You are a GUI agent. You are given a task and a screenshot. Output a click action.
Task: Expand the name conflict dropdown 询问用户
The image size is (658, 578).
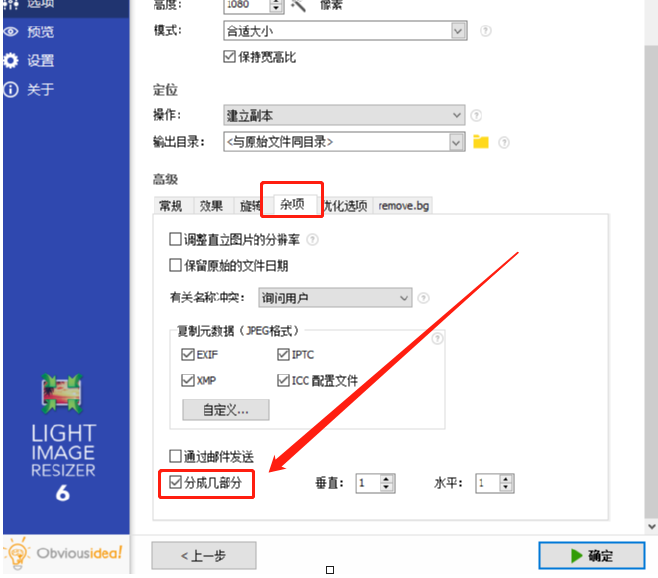point(335,298)
